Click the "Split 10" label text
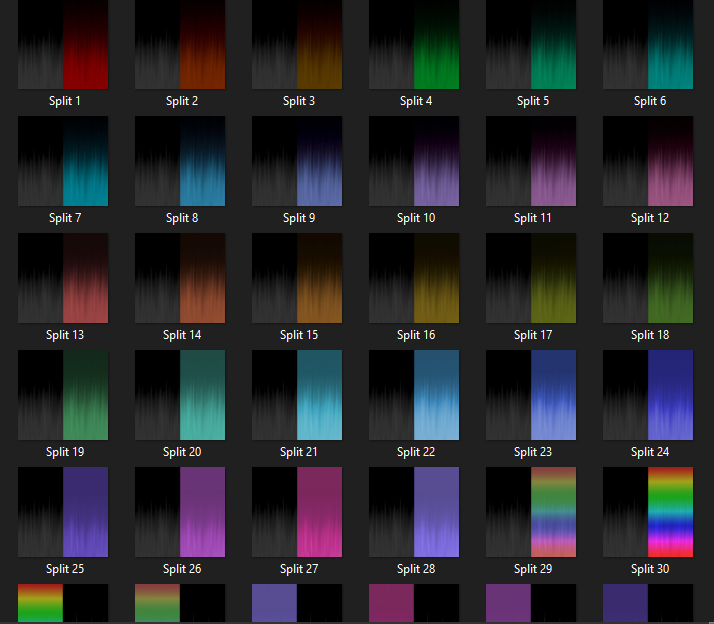 (x=416, y=218)
